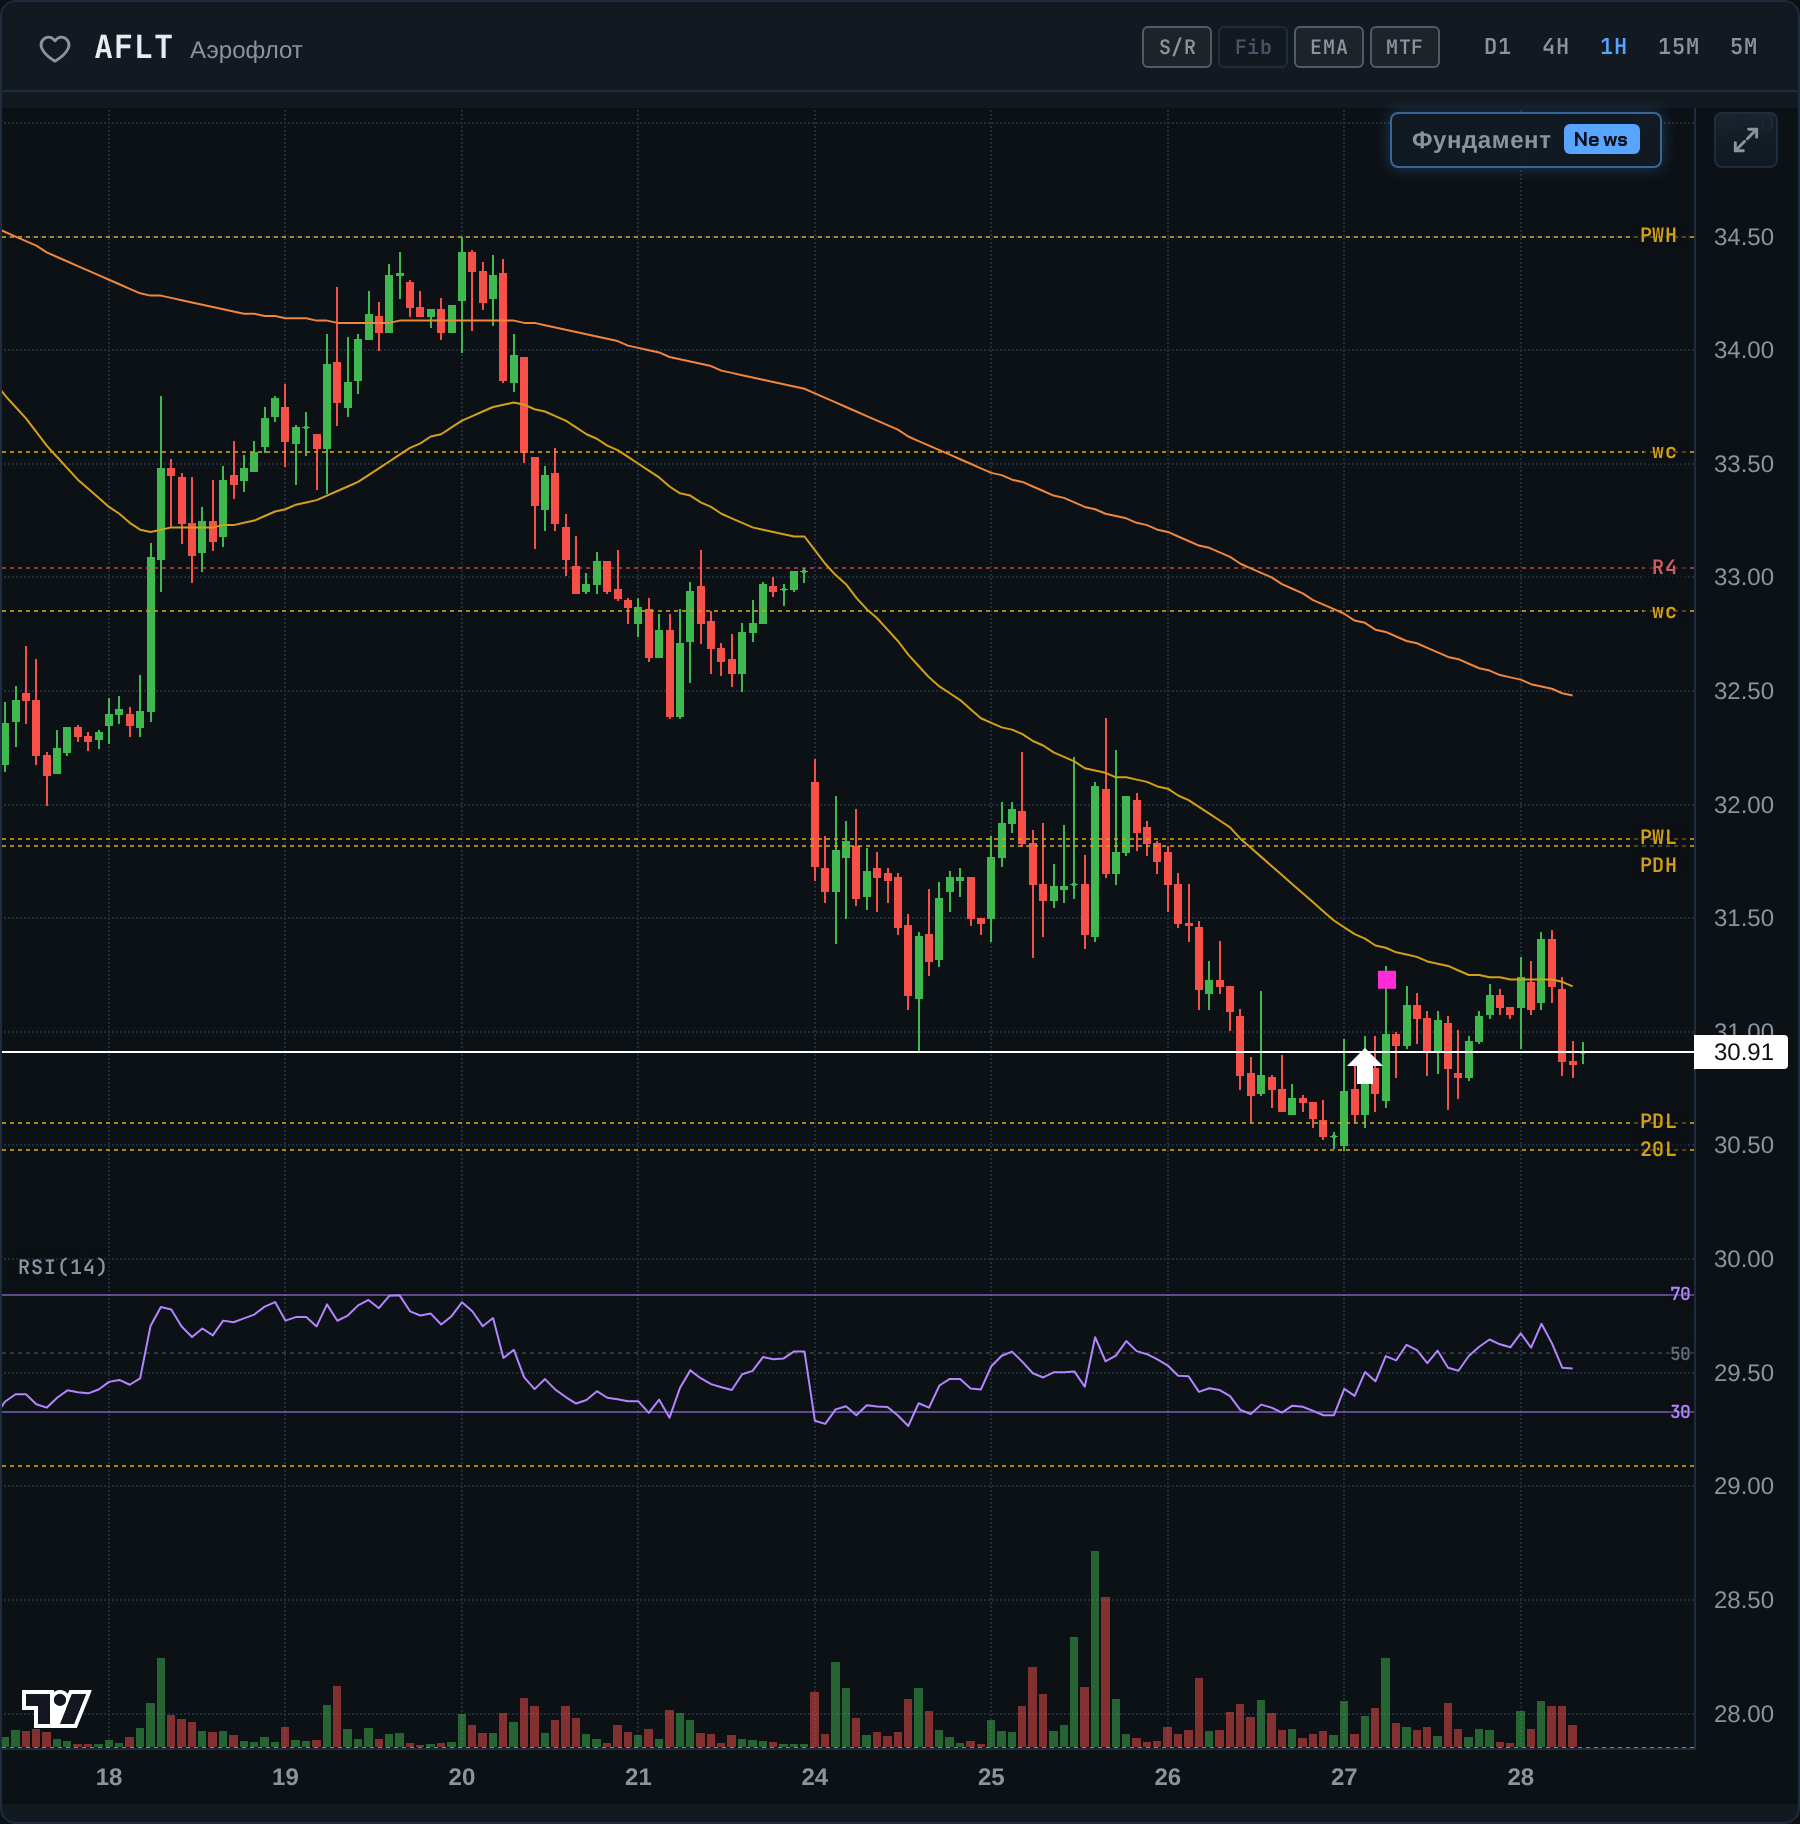Screen dimensions: 1800x1824
Task: Open the Фундамент News panel
Action: (x=1526, y=140)
